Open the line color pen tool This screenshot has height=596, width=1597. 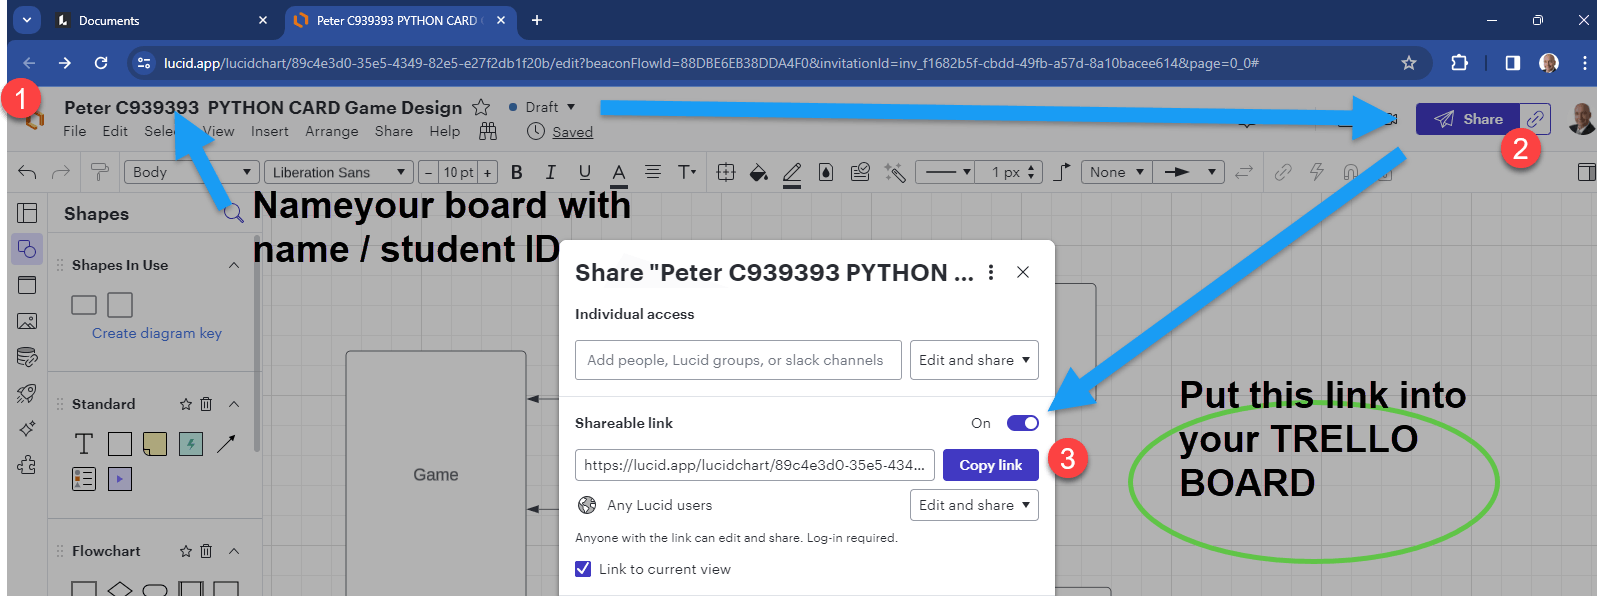(792, 173)
